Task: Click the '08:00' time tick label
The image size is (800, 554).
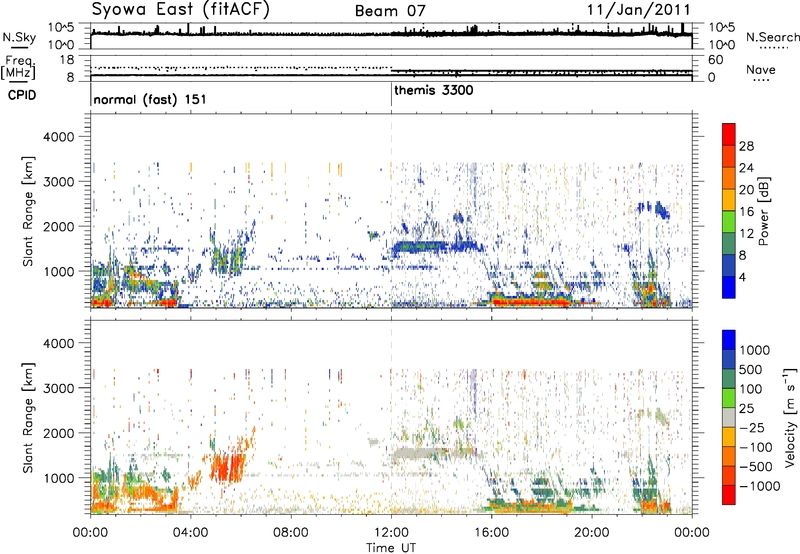Action: [x=291, y=533]
